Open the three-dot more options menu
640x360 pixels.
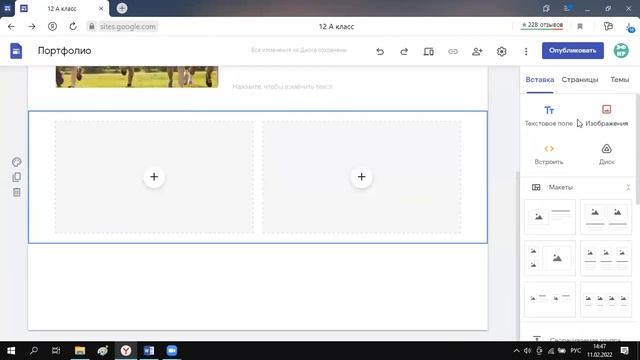526,51
